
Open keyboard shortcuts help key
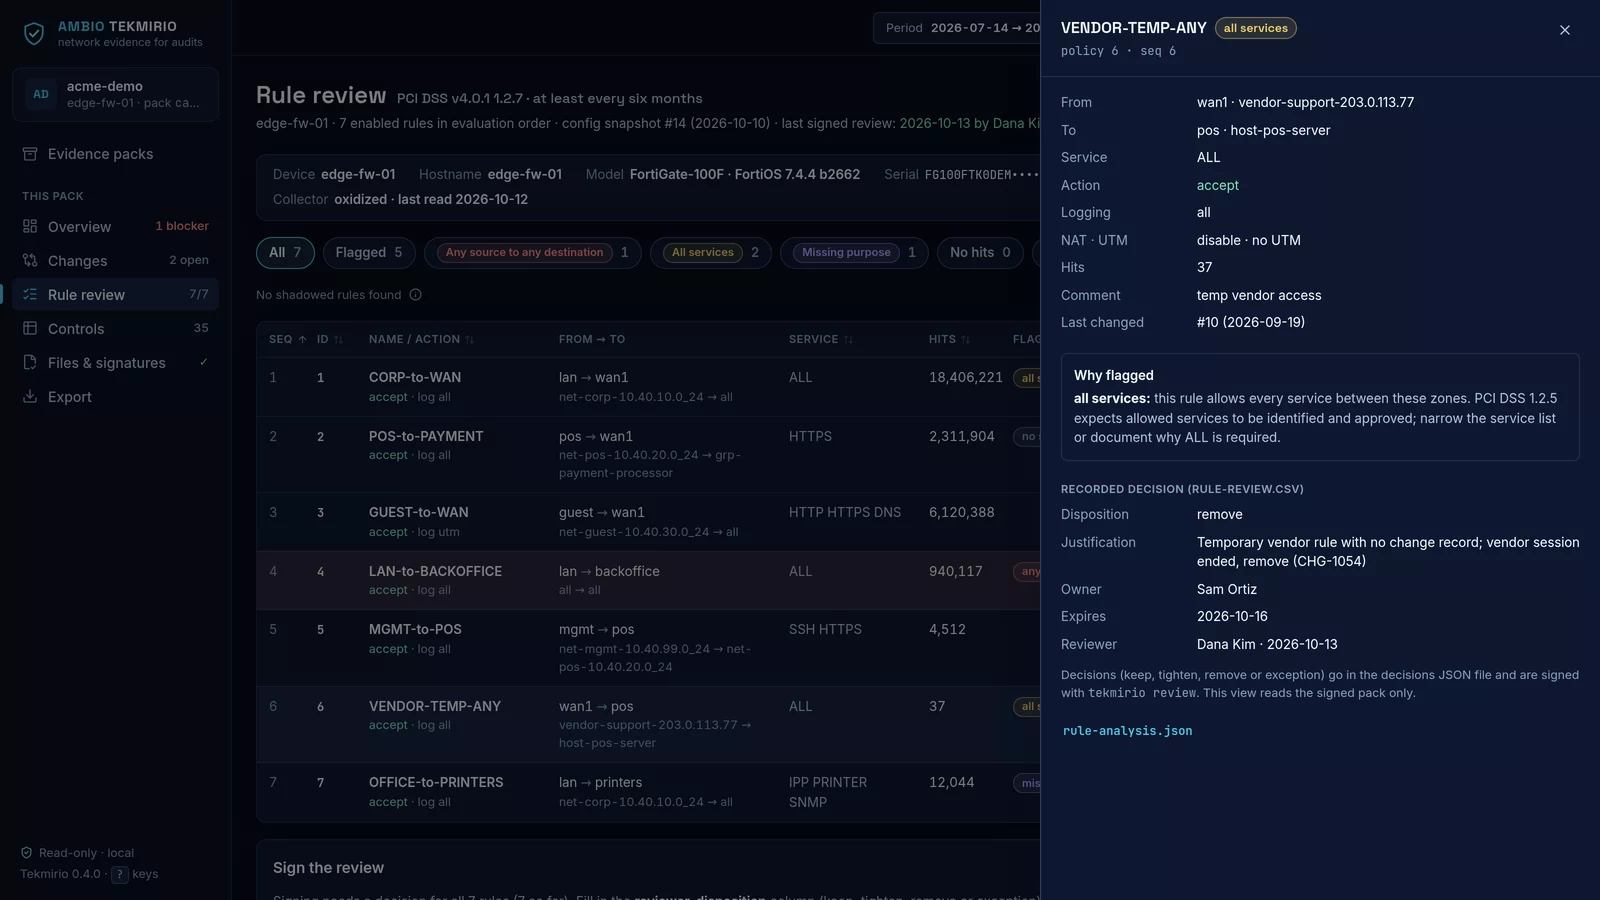(x=119, y=875)
